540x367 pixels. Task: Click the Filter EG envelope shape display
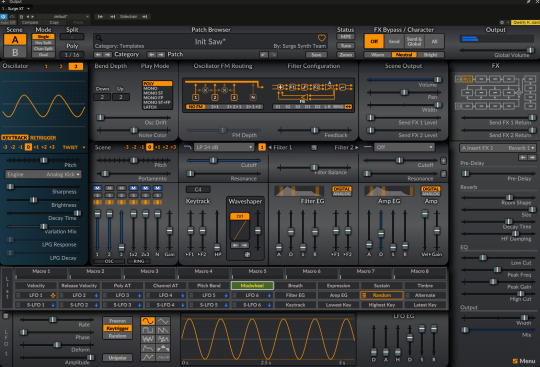tap(299, 191)
